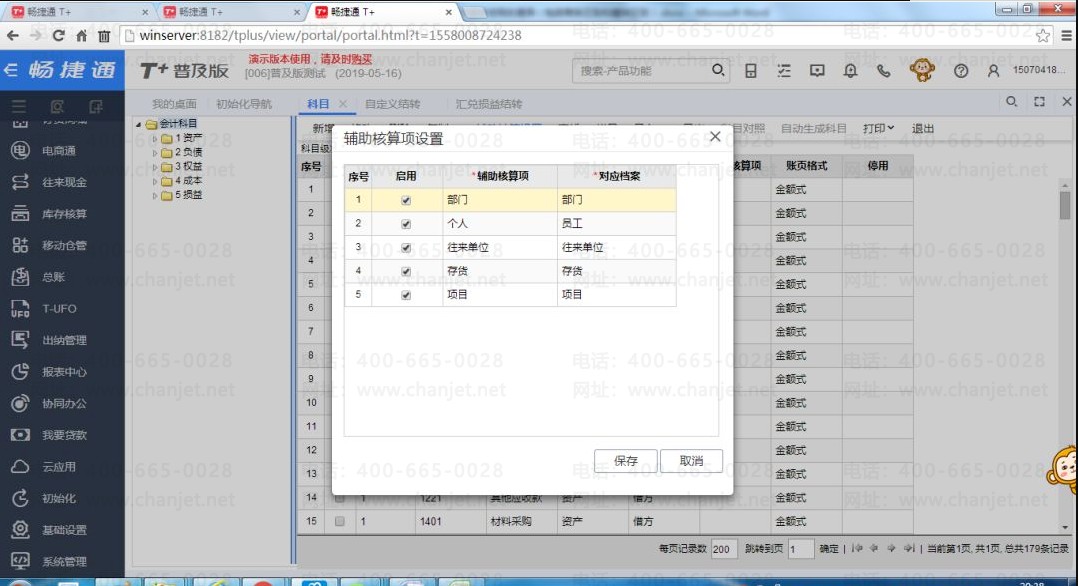
Task: Open the 总账 sidebar module
Action: pos(40,277)
